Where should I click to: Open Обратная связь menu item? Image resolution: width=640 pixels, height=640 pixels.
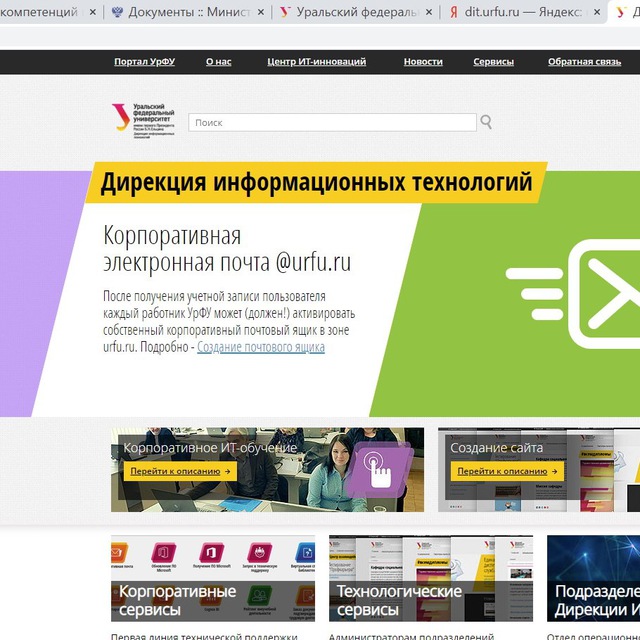click(584, 62)
